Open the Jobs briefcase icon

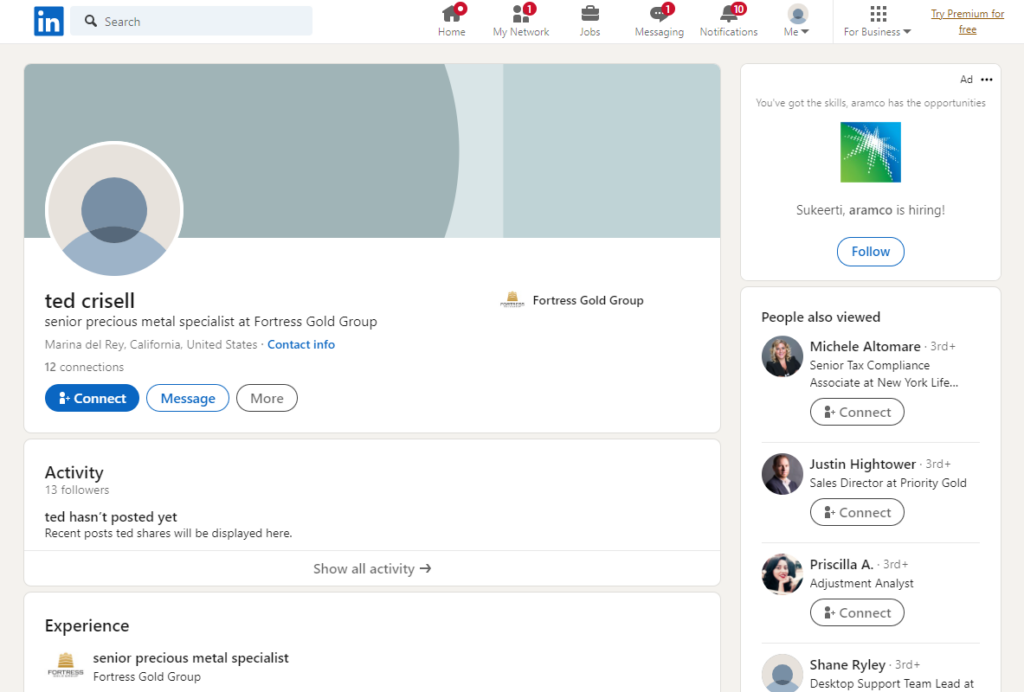[x=590, y=14]
